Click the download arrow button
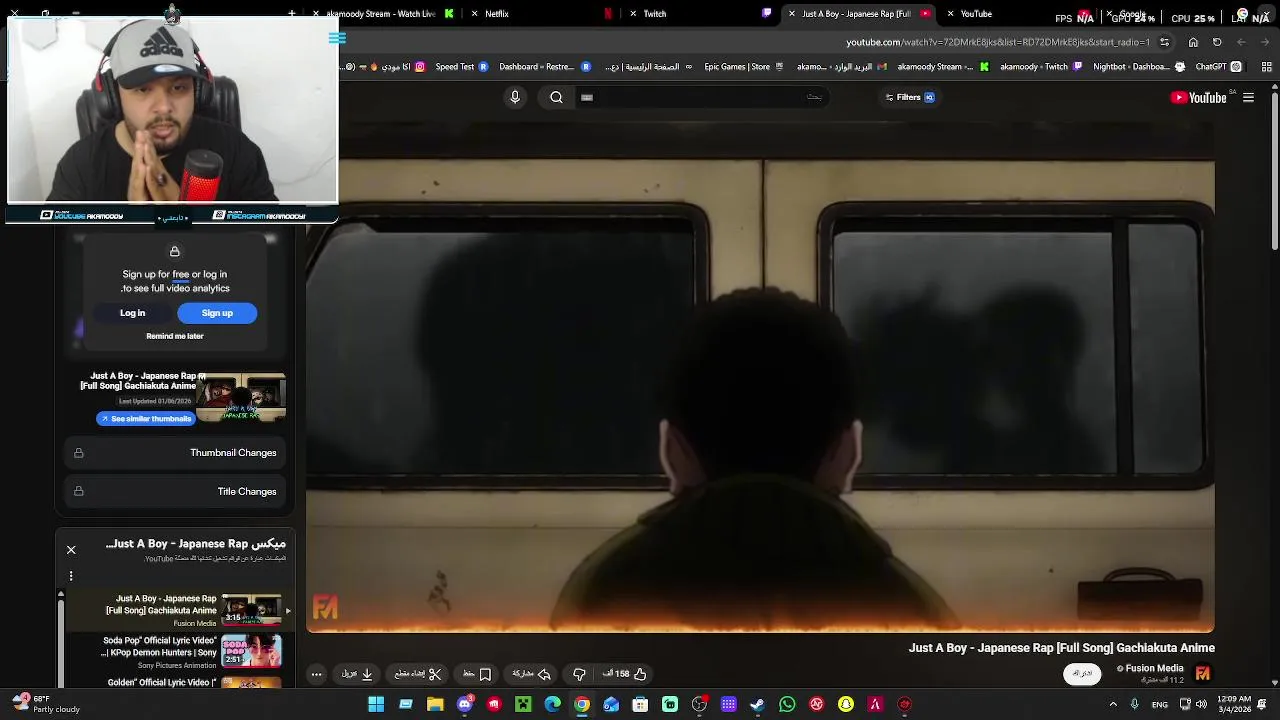Viewport: 1280px width, 720px height. tap(357, 674)
